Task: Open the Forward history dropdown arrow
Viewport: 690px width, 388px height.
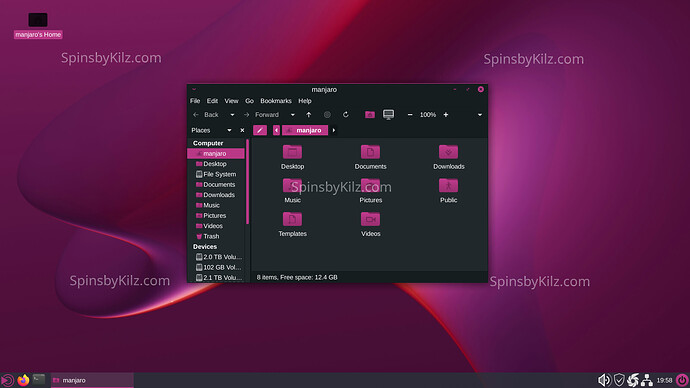Action: tap(293, 115)
